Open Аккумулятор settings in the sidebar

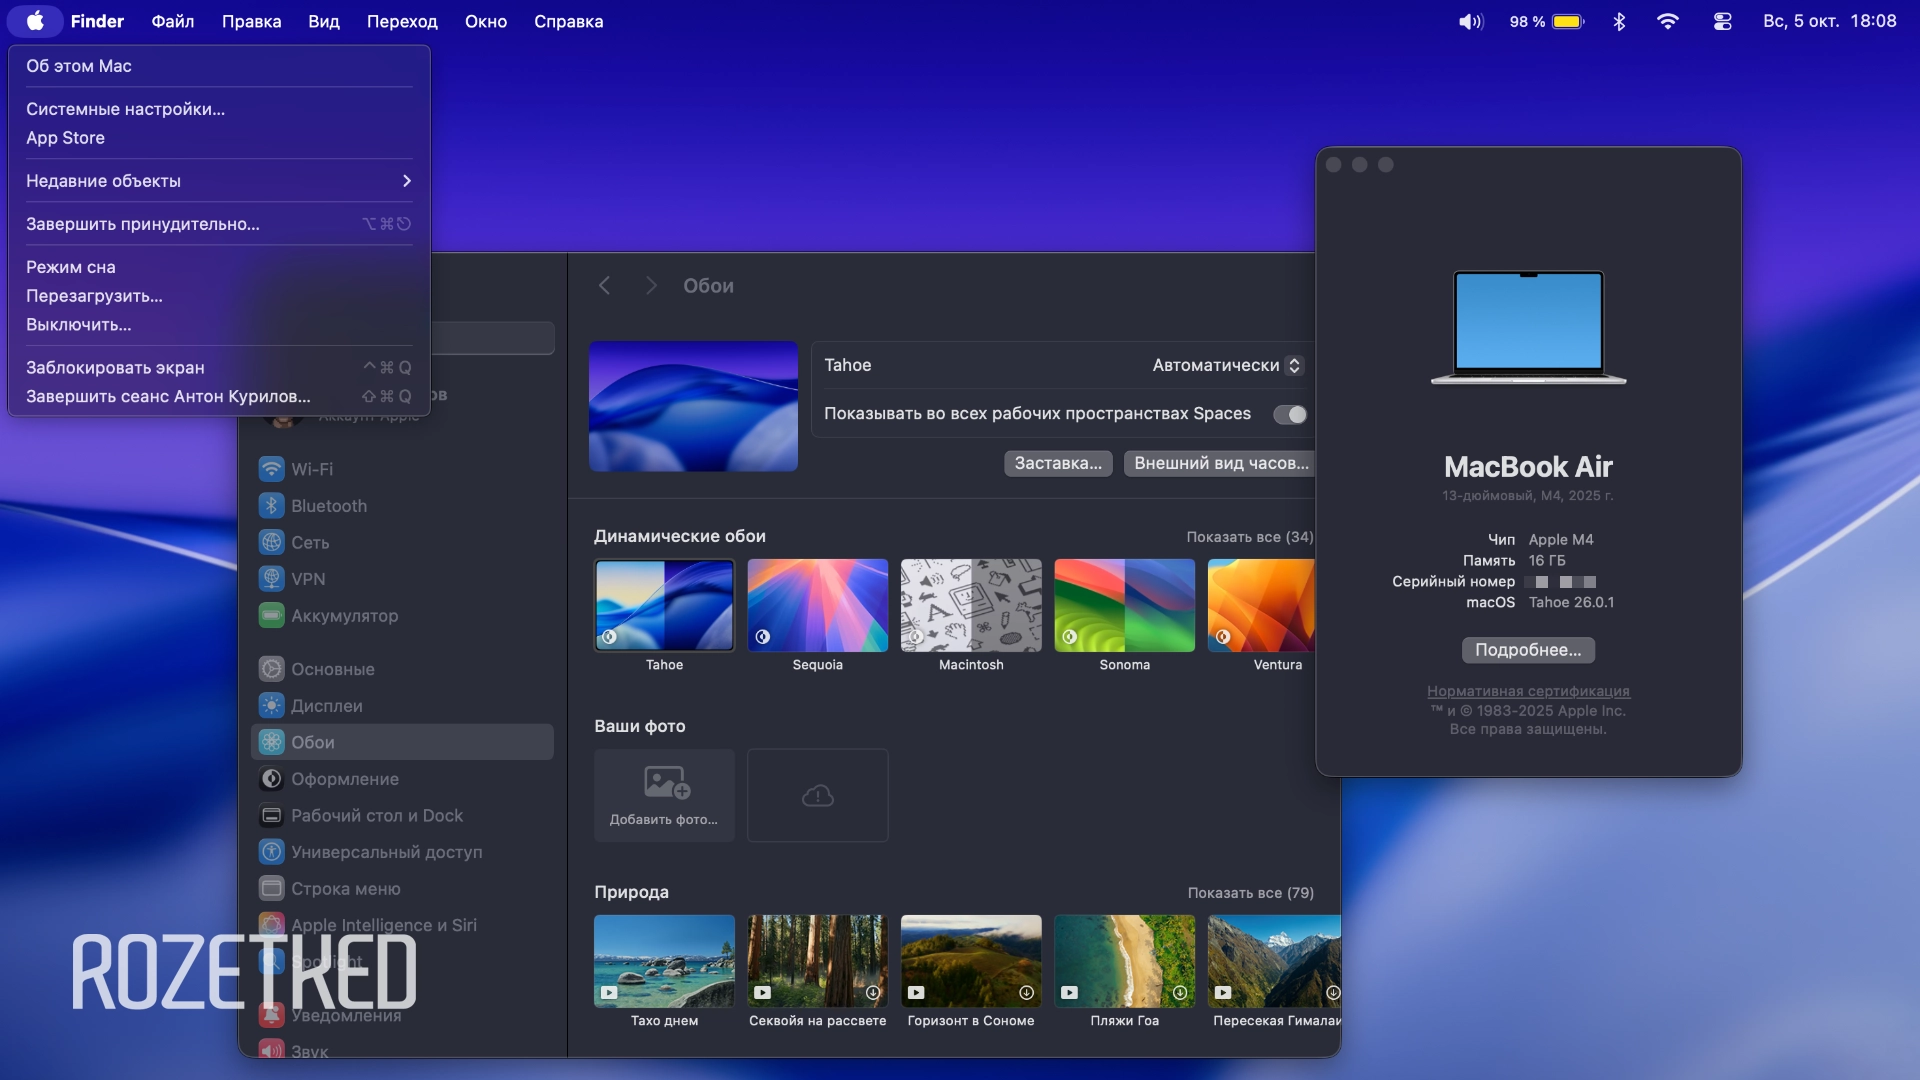(344, 616)
